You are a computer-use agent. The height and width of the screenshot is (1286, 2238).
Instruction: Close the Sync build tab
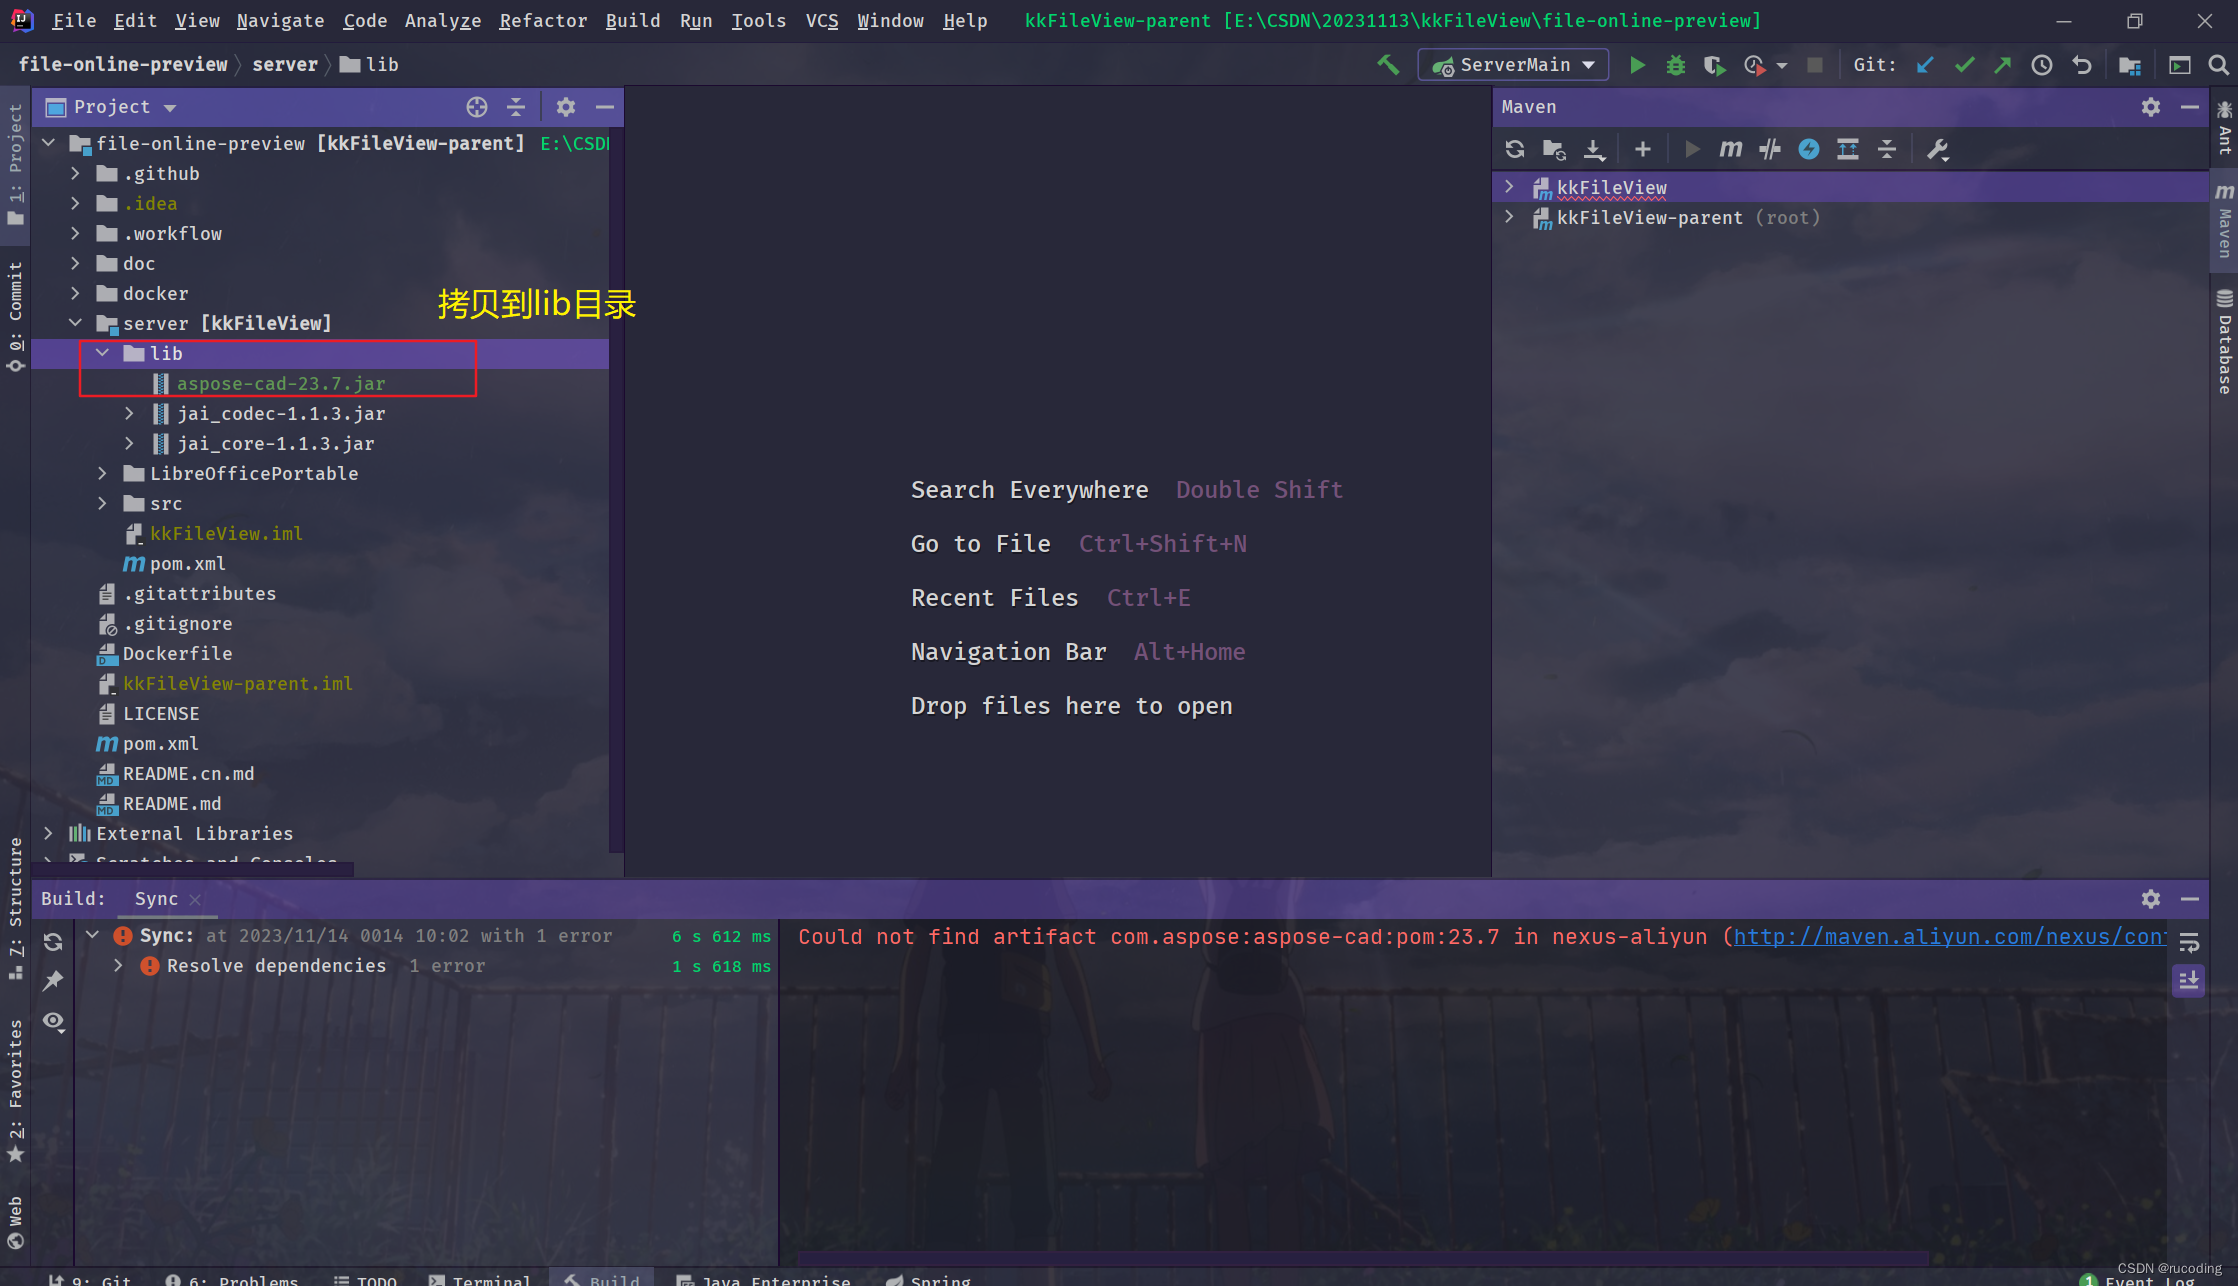(x=195, y=900)
